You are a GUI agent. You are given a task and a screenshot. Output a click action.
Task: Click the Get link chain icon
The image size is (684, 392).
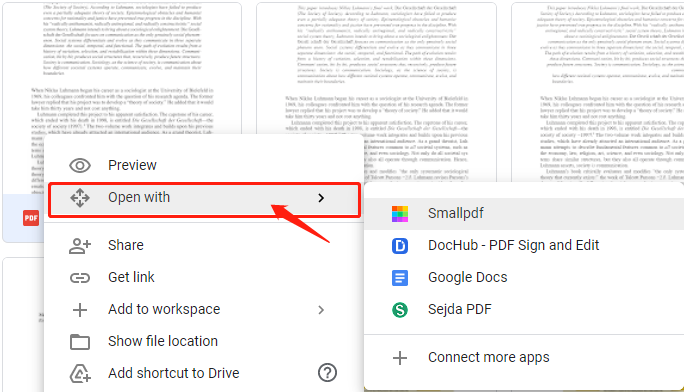click(80, 278)
